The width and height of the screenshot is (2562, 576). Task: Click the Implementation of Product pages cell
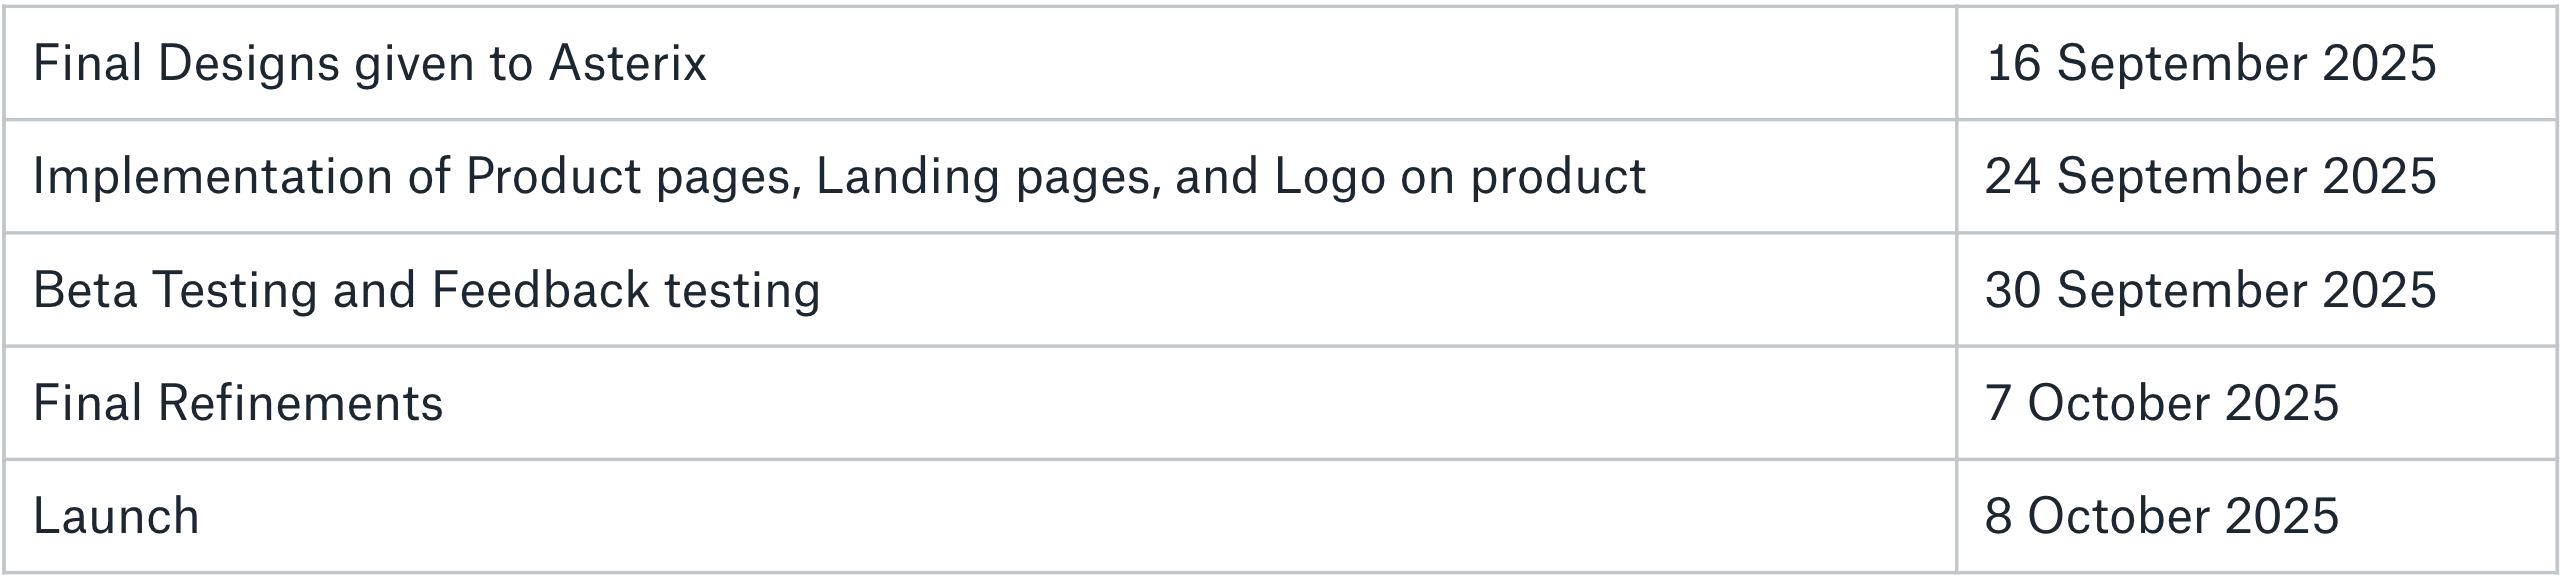980,176
